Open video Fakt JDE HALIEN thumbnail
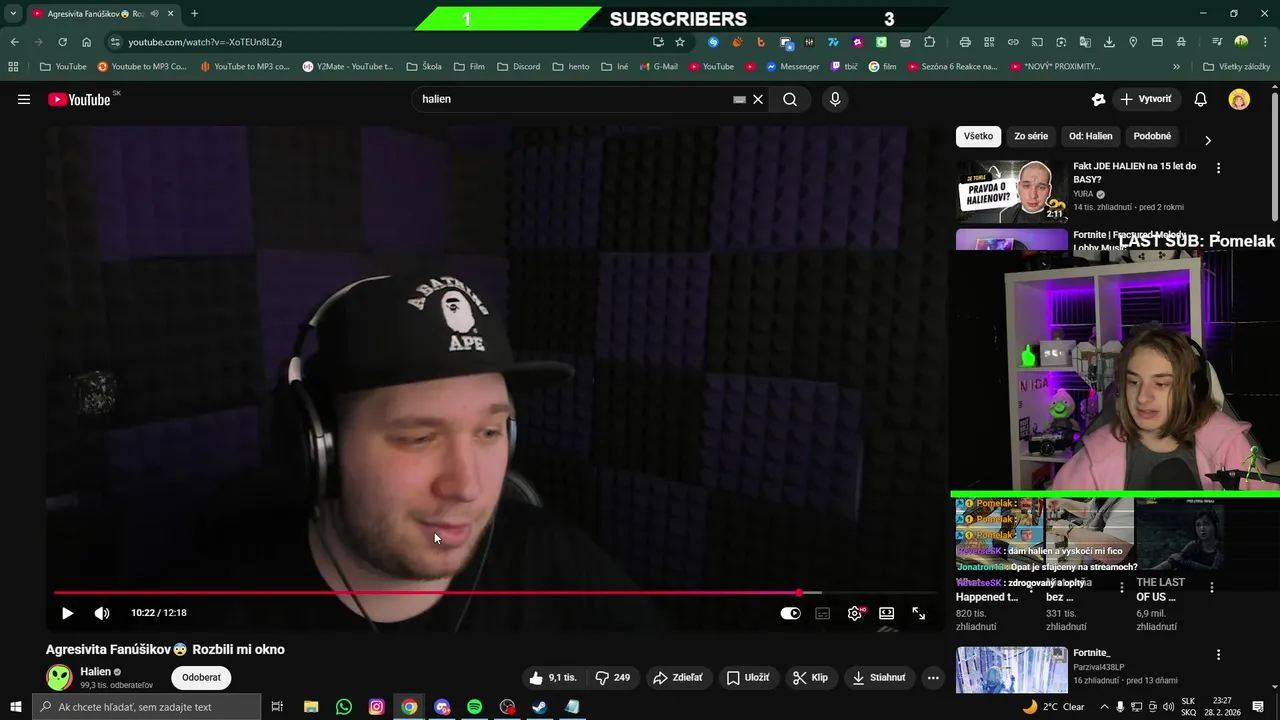The image size is (1280, 720). point(1011,191)
